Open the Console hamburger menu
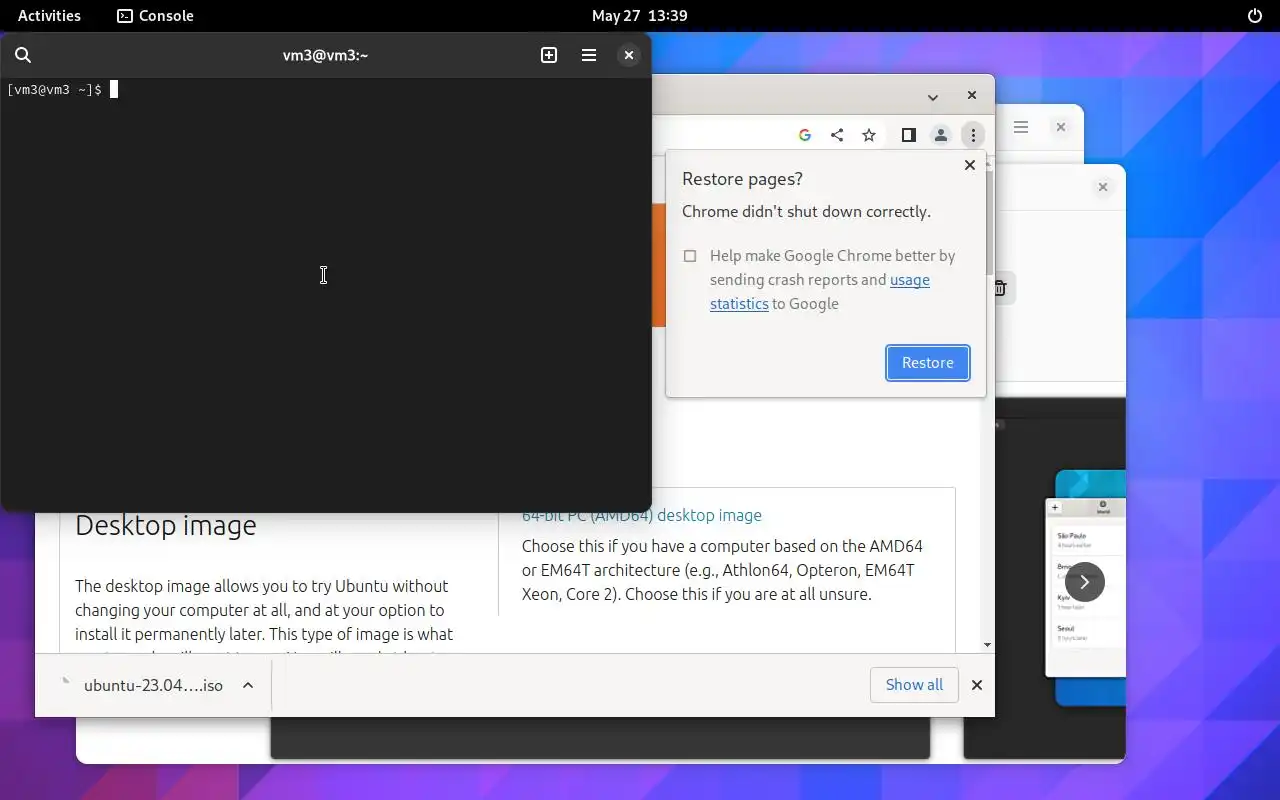This screenshot has height=800, width=1280. tap(589, 55)
